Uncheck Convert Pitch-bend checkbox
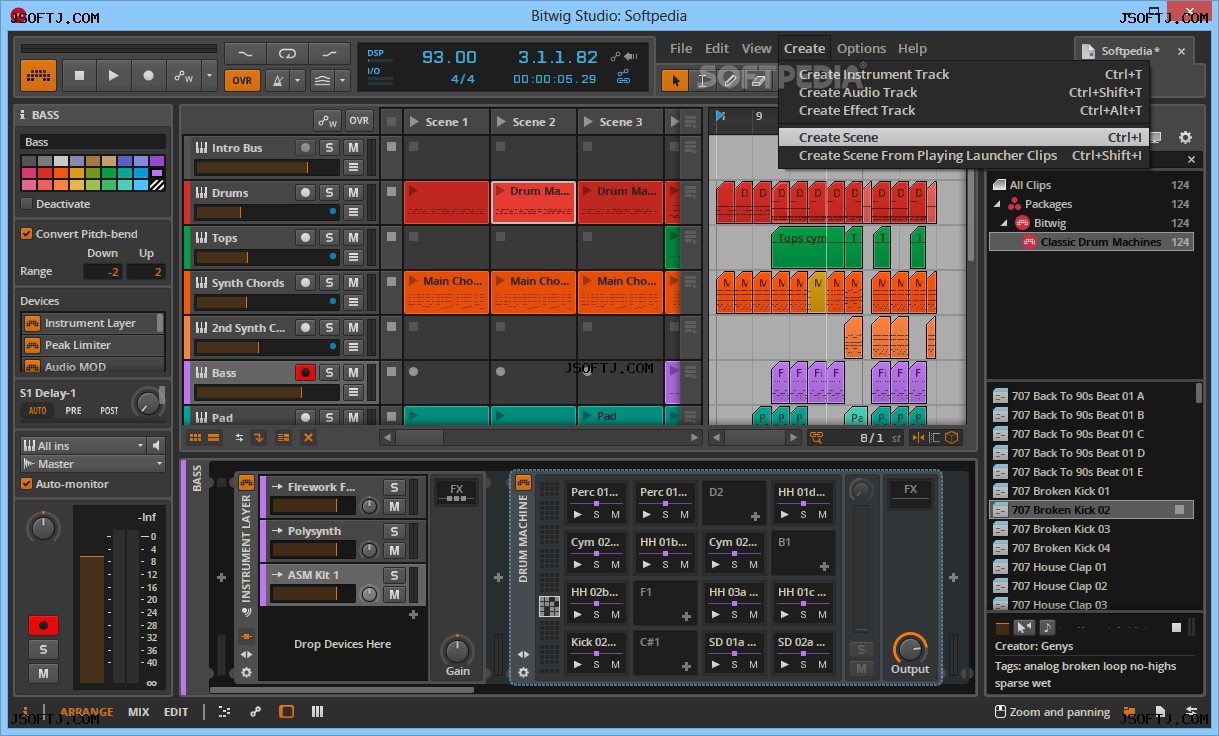This screenshot has width=1219, height=736. (x=27, y=234)
